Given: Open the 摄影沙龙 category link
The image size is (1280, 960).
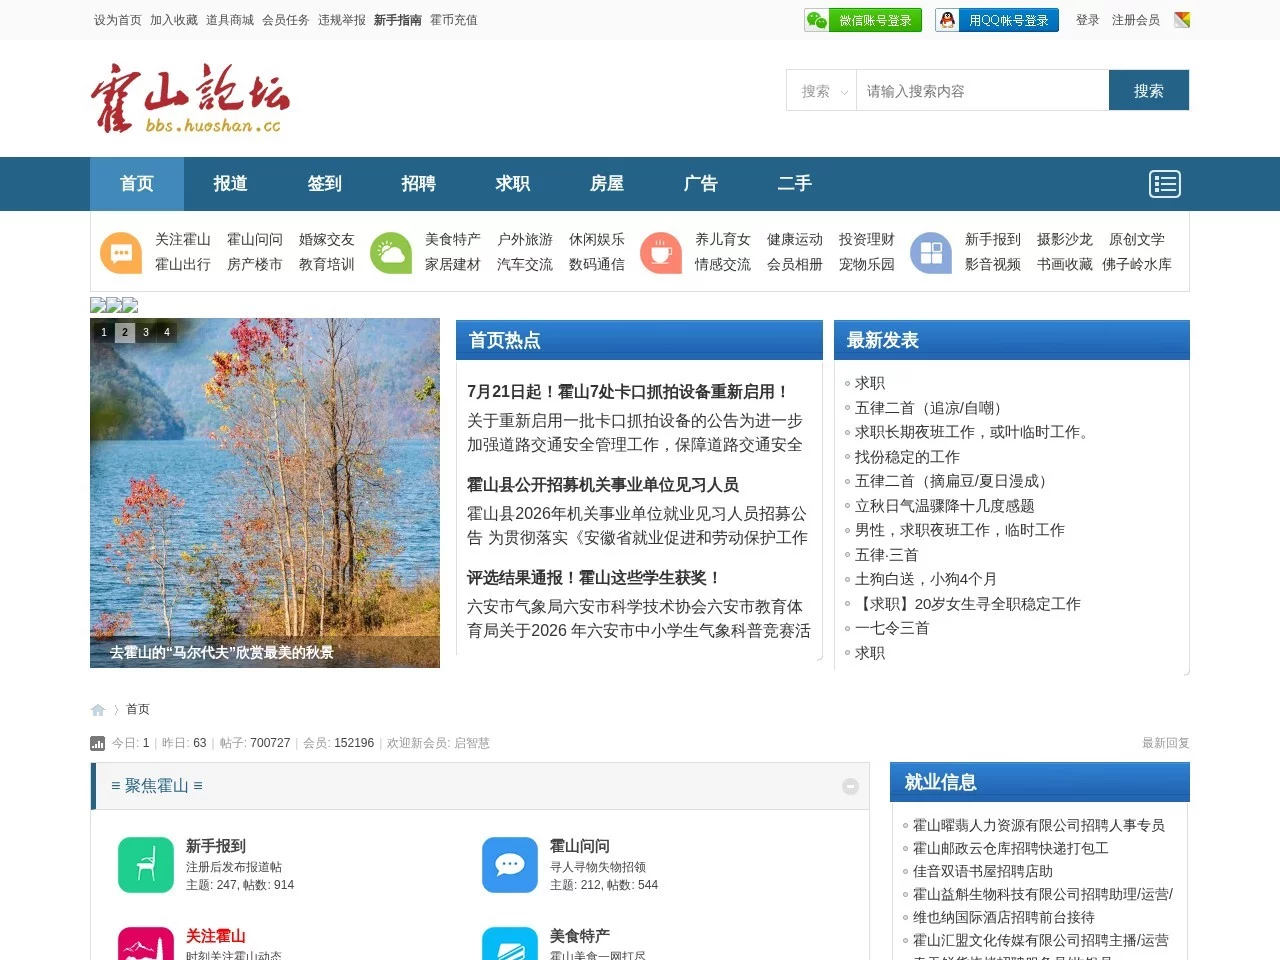Looking at the screenshot, I should tap(1065, 240).
